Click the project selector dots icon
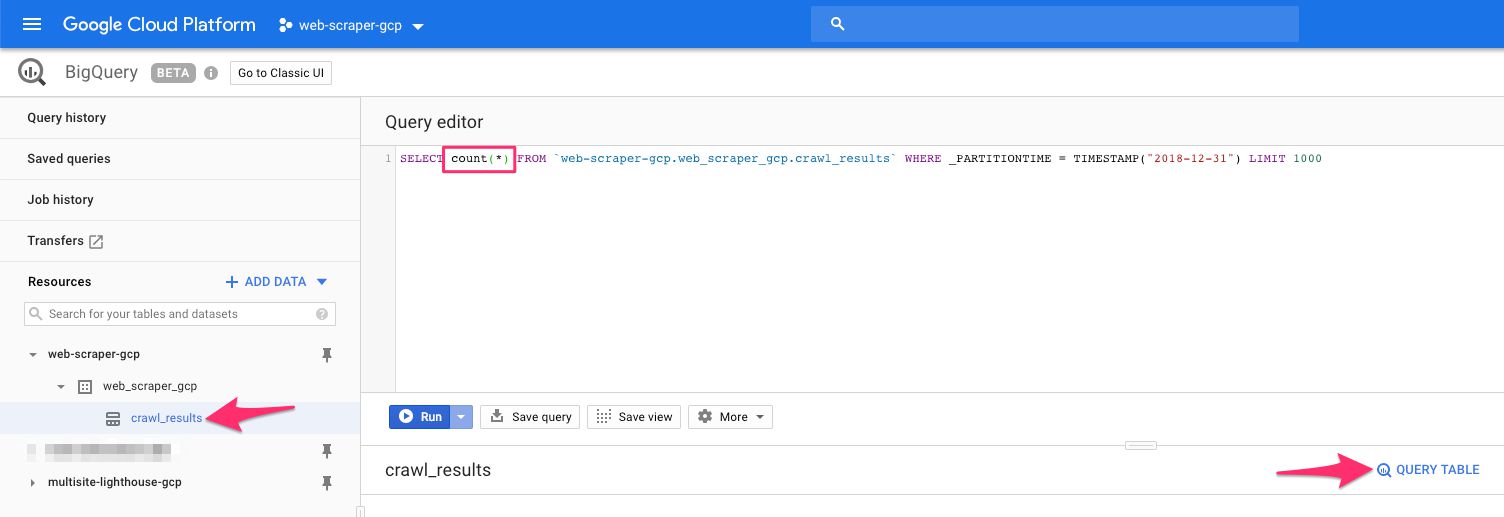 [286, 25]
